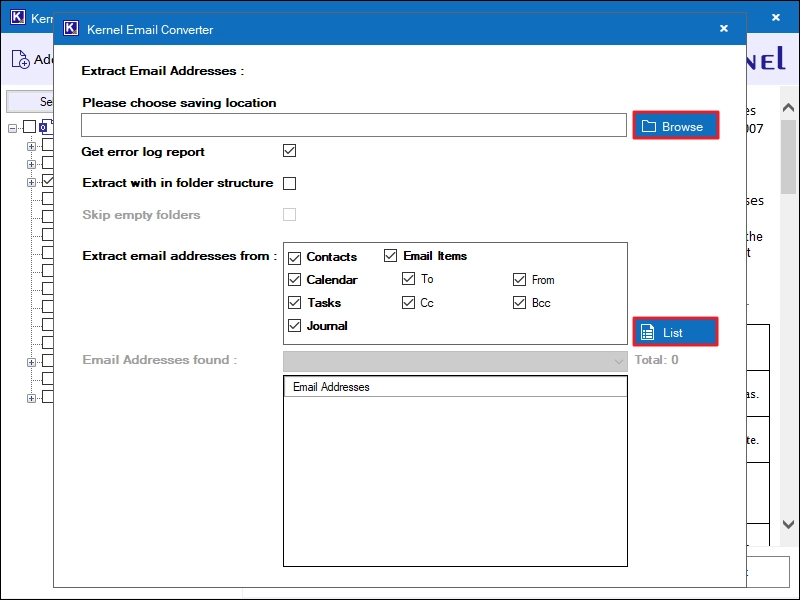Click the List button
The width and height of the screenshot is (800, 600).
point(676,332)
